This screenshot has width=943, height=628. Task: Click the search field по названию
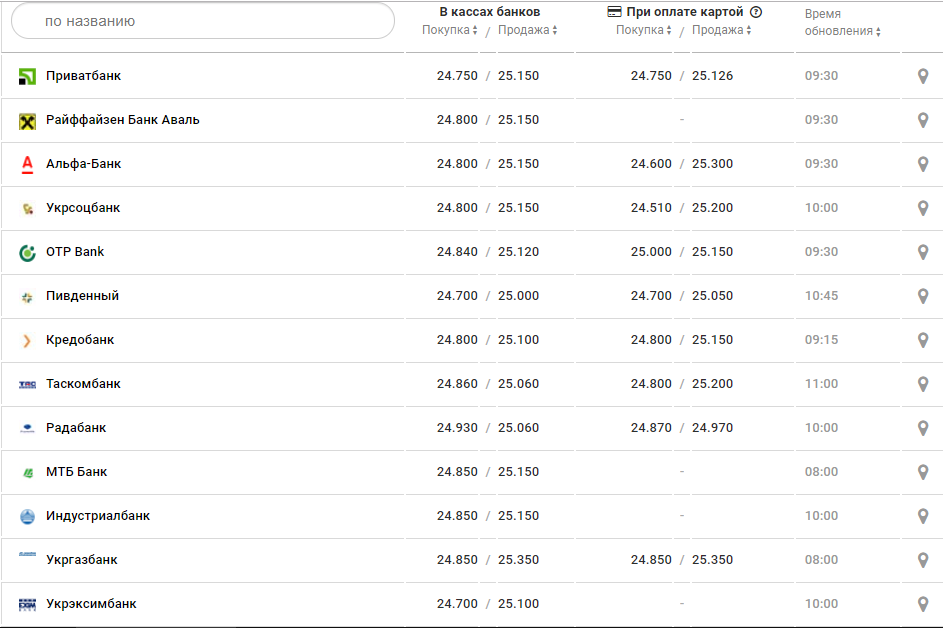click(203, 21)
